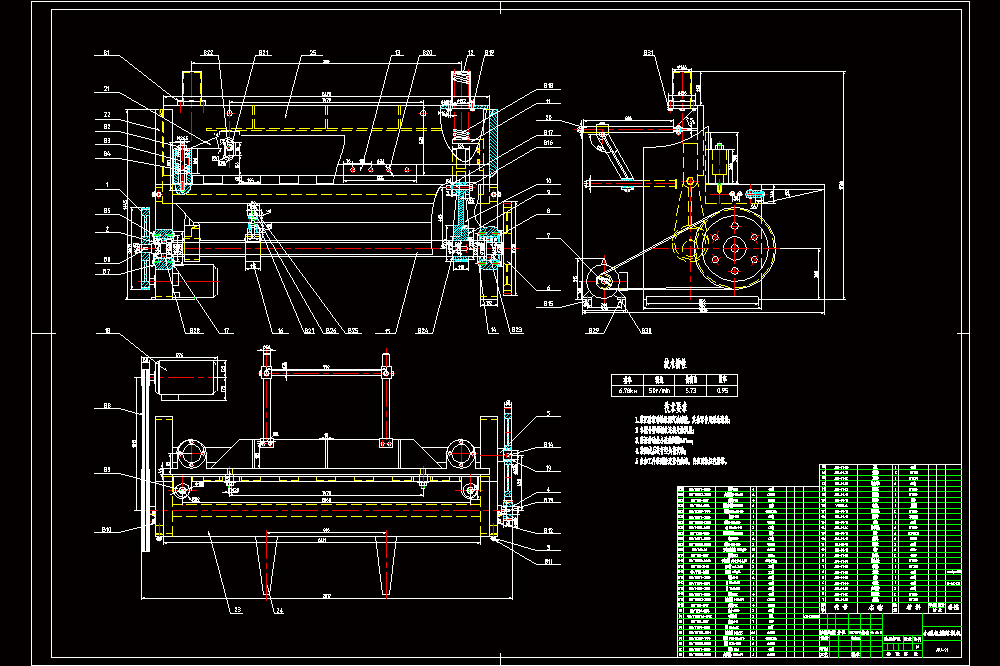1000x666 pixels.
Task: Click the B5 balloon label
Action: (107, 211)
